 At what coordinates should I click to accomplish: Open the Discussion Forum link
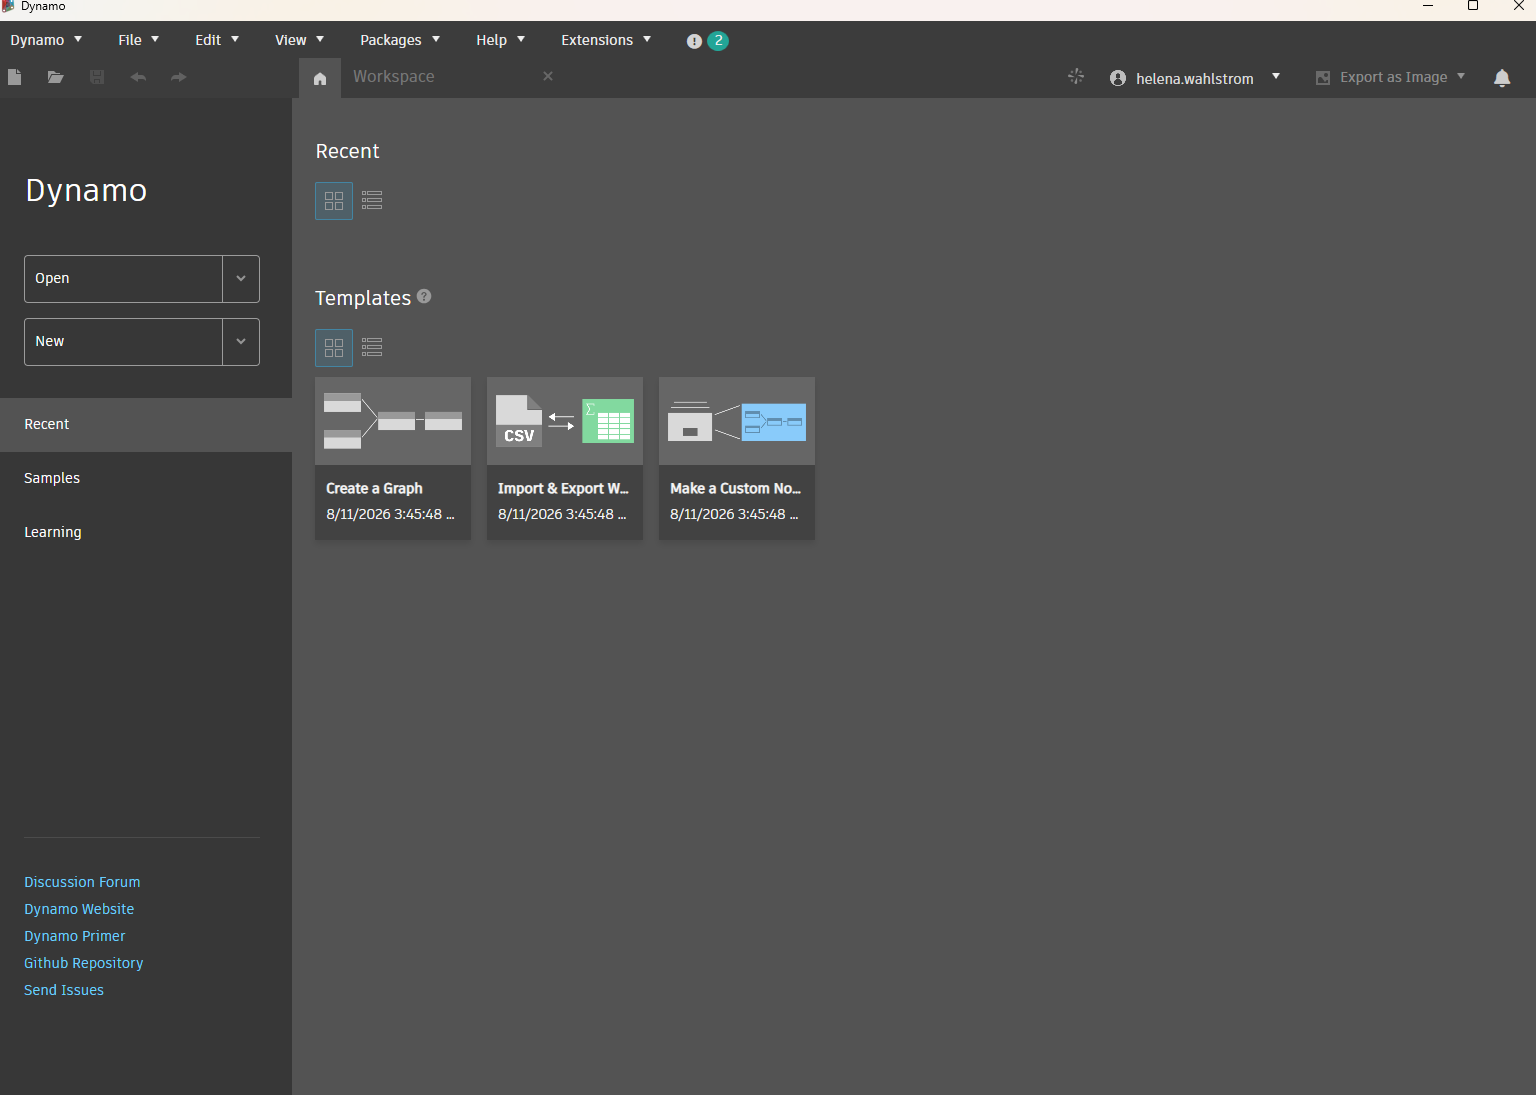click(x=82, y=882)
